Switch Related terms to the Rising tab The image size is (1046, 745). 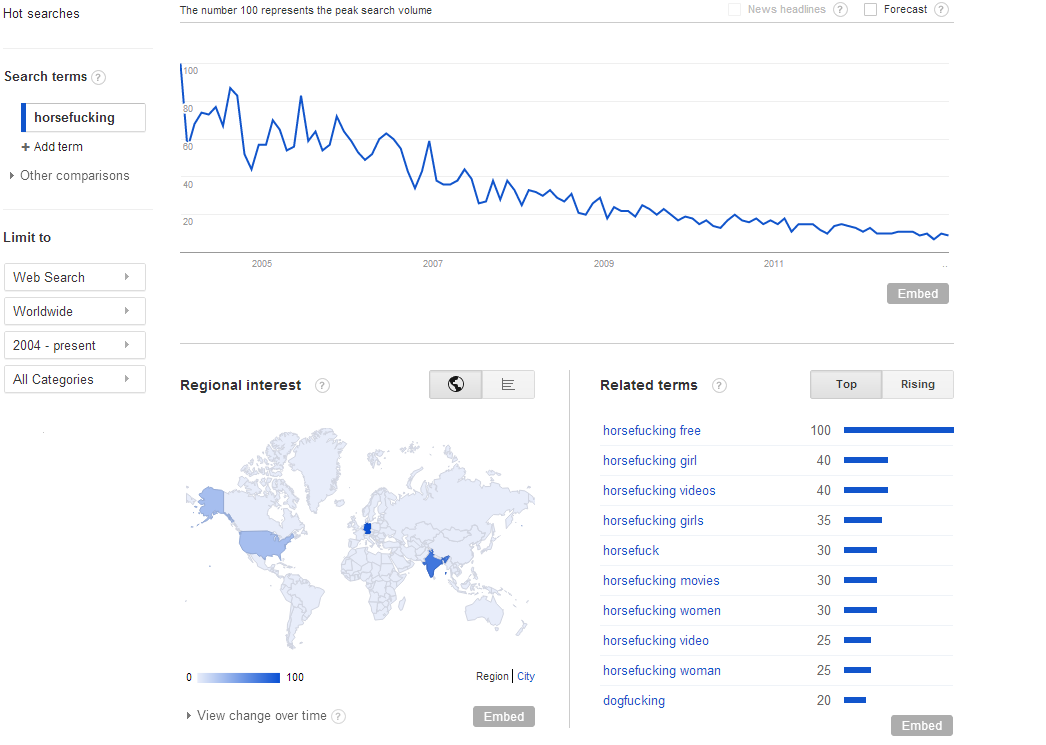click(x=917, y=384)
